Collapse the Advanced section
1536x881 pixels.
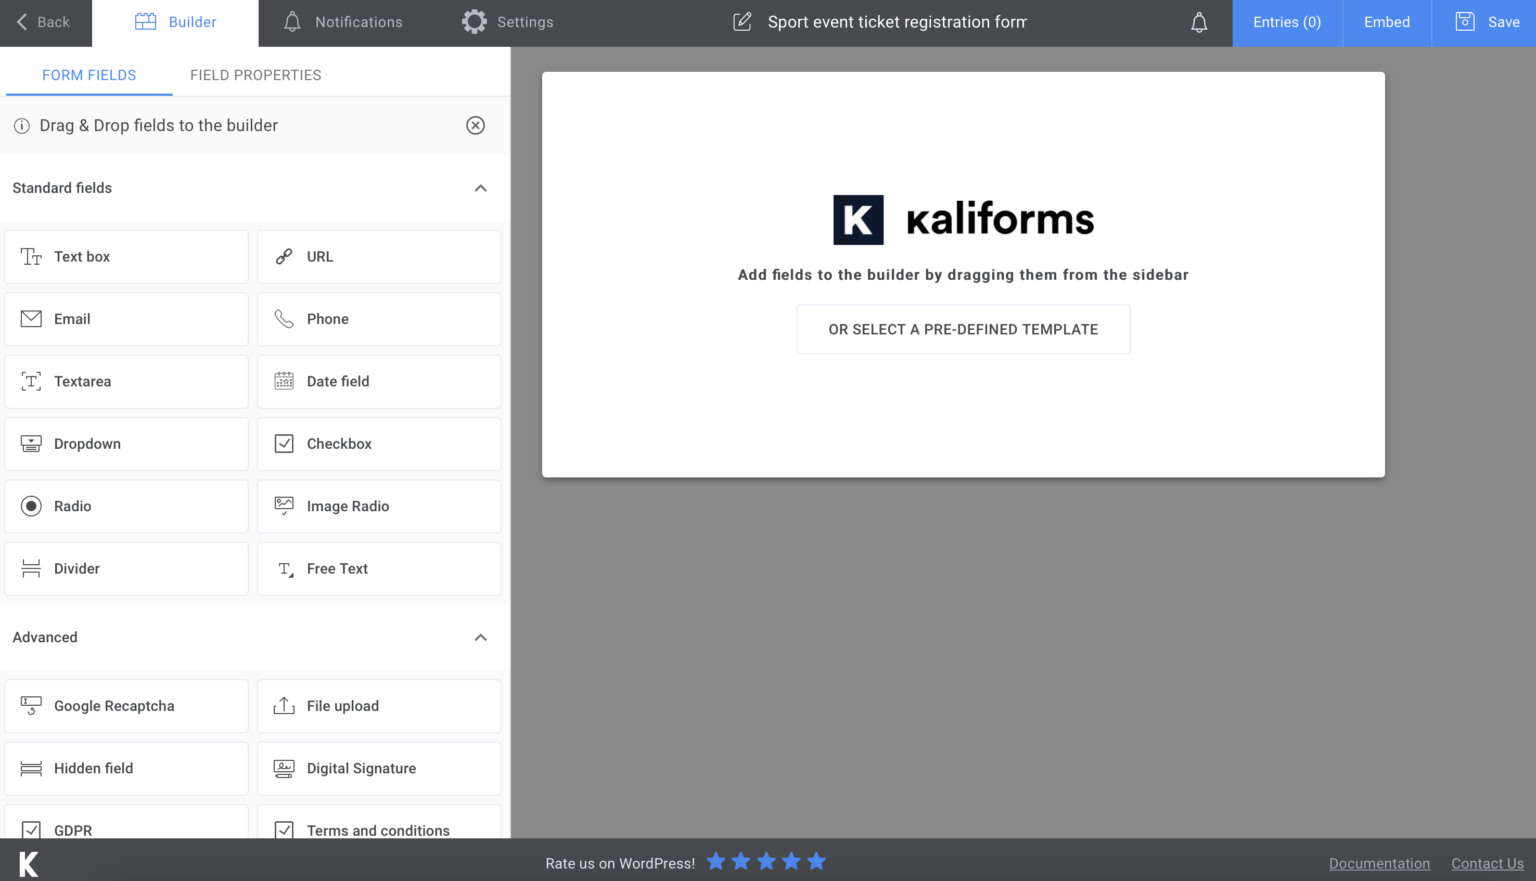(480, 637)
